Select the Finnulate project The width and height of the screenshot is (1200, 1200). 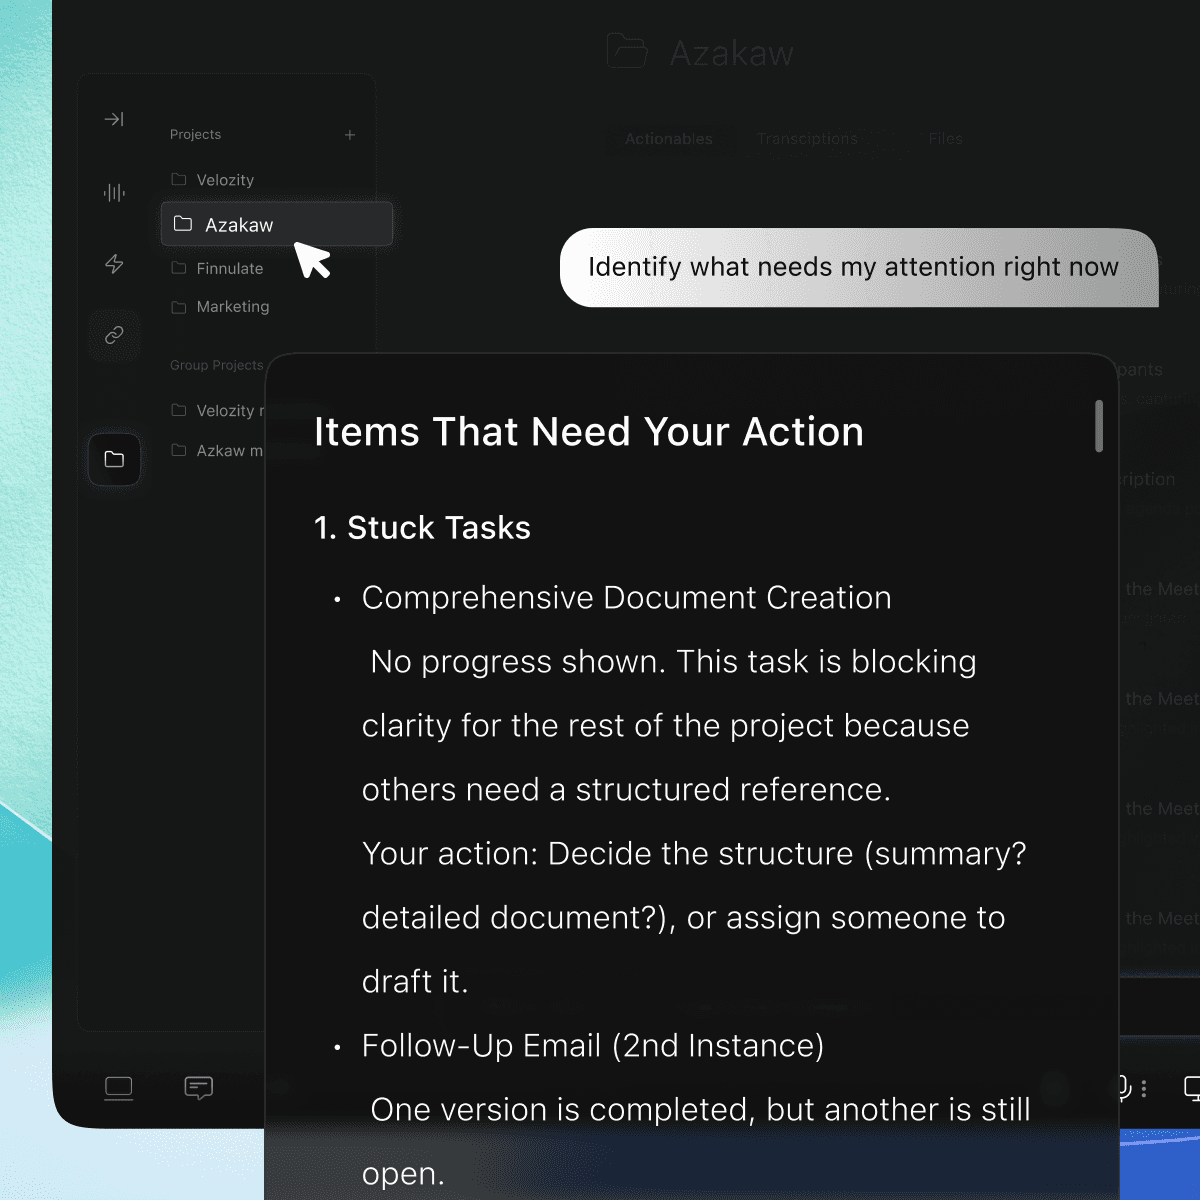(230, 268)
